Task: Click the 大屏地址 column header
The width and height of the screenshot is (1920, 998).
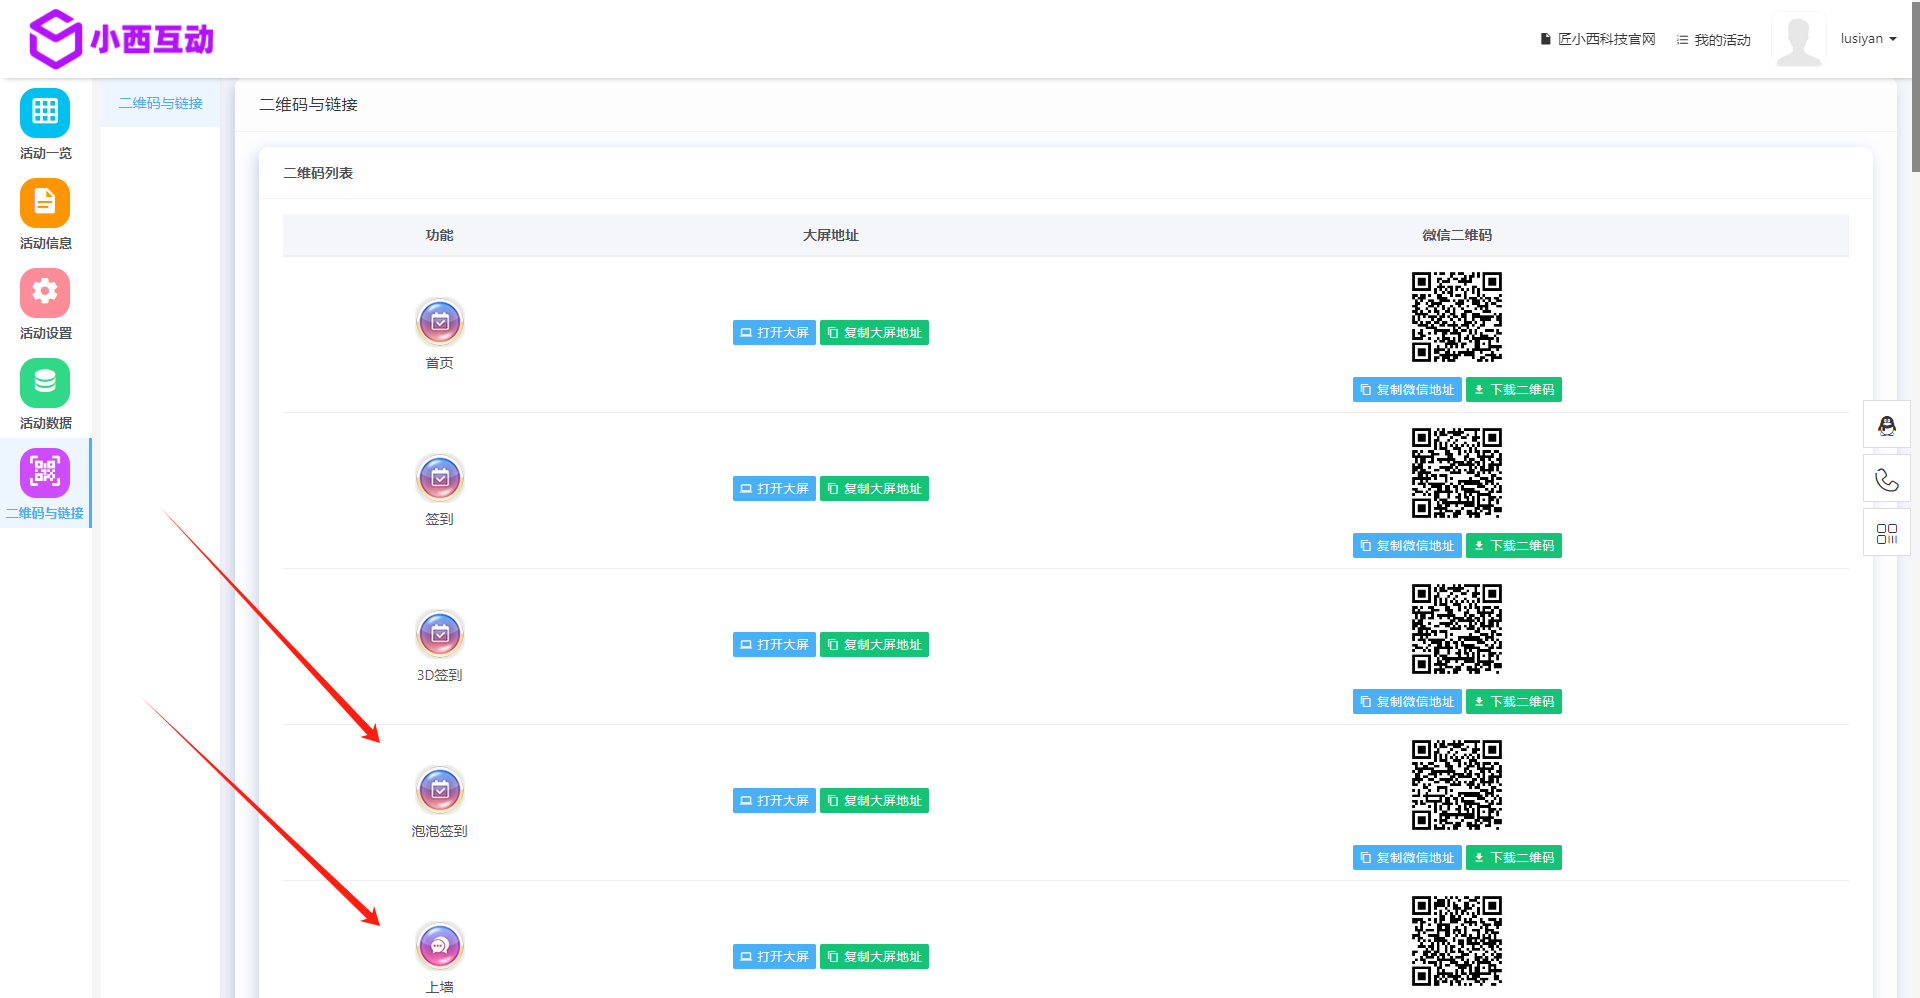Action: 831,235
